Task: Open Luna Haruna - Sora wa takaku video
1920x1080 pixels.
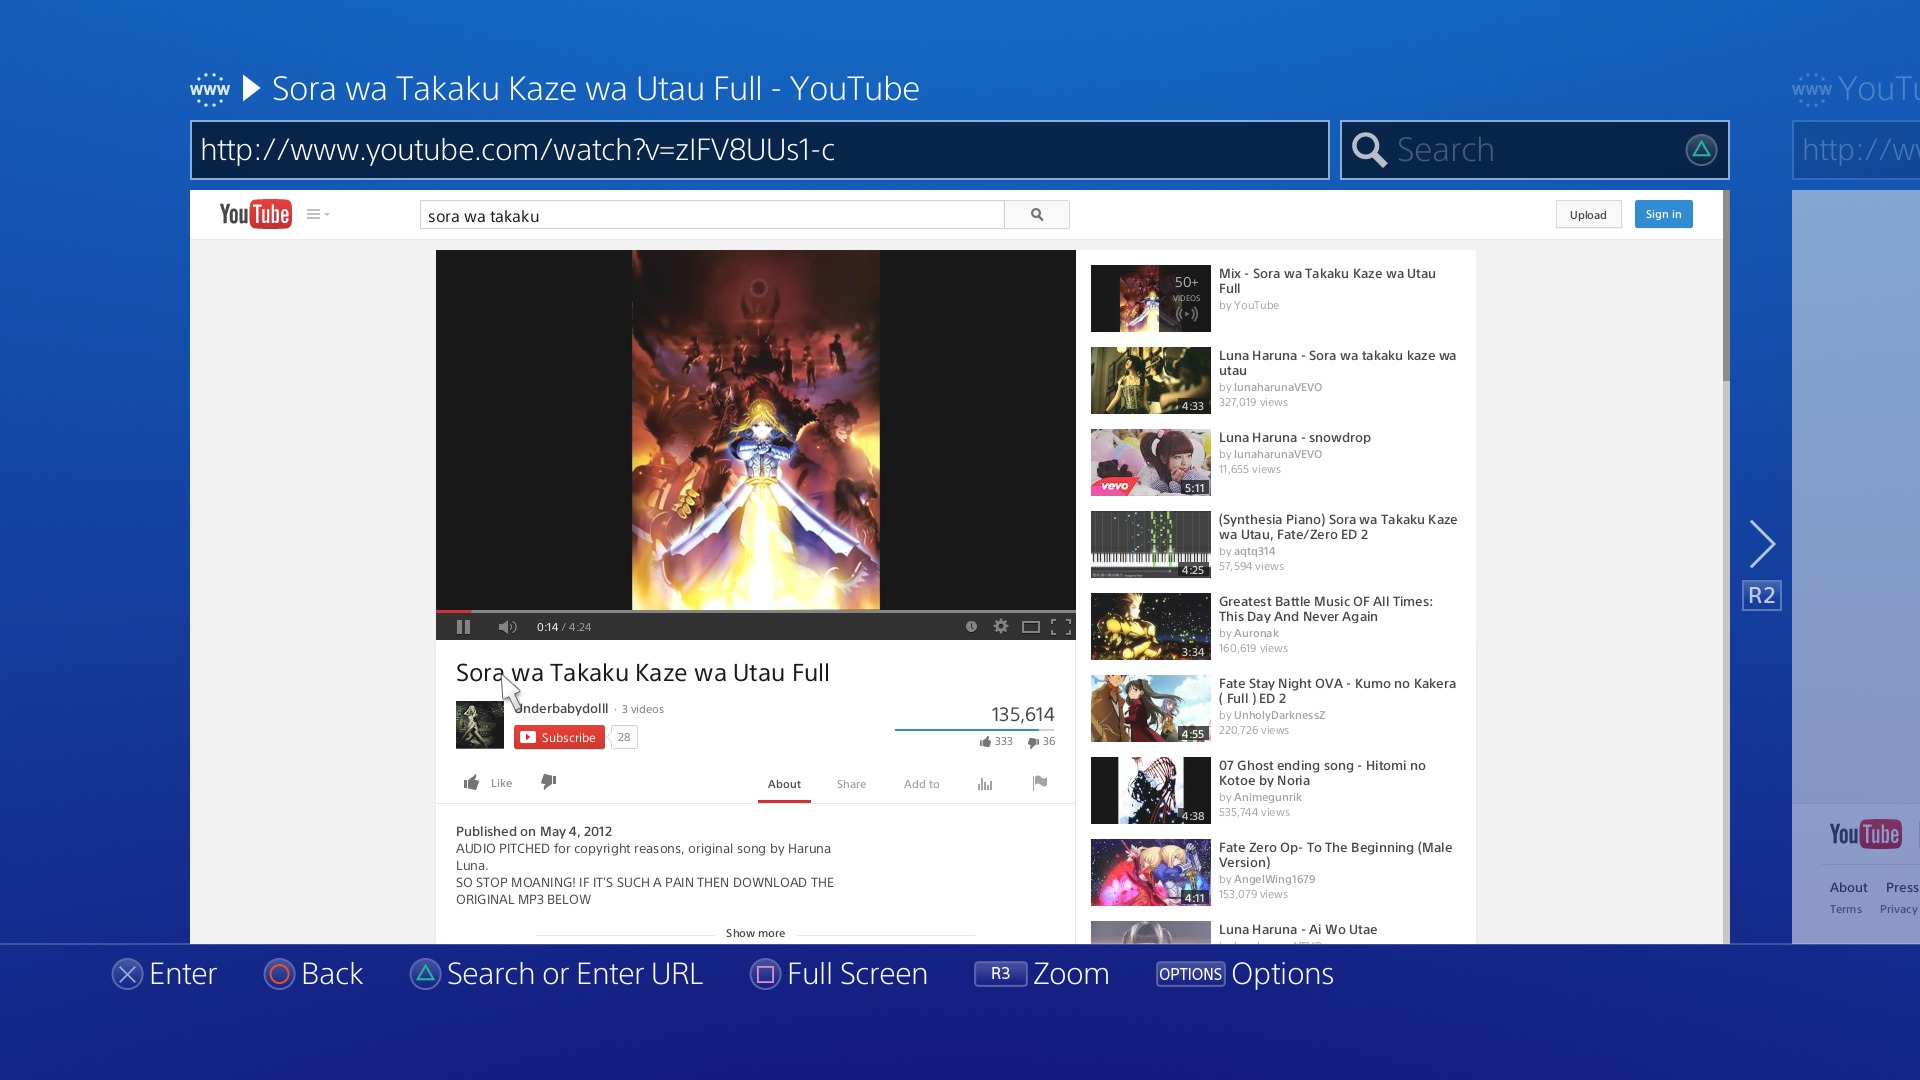Action: point(1337,363)
